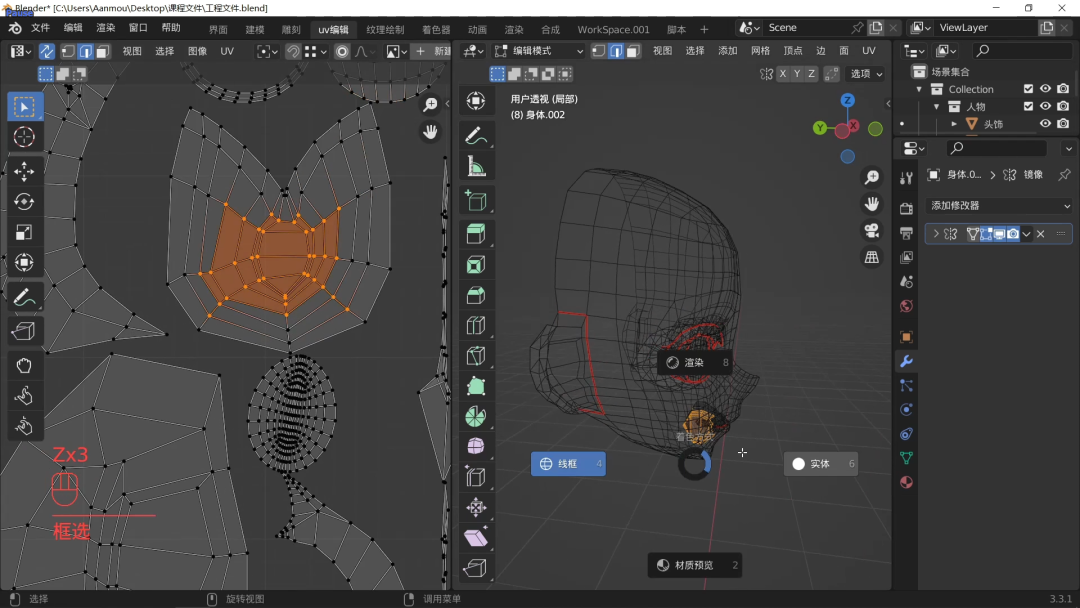Viewport: 1080px width, 608px height.
Task: Select the Transform tool in UV editor
Action: click(24, 262)
